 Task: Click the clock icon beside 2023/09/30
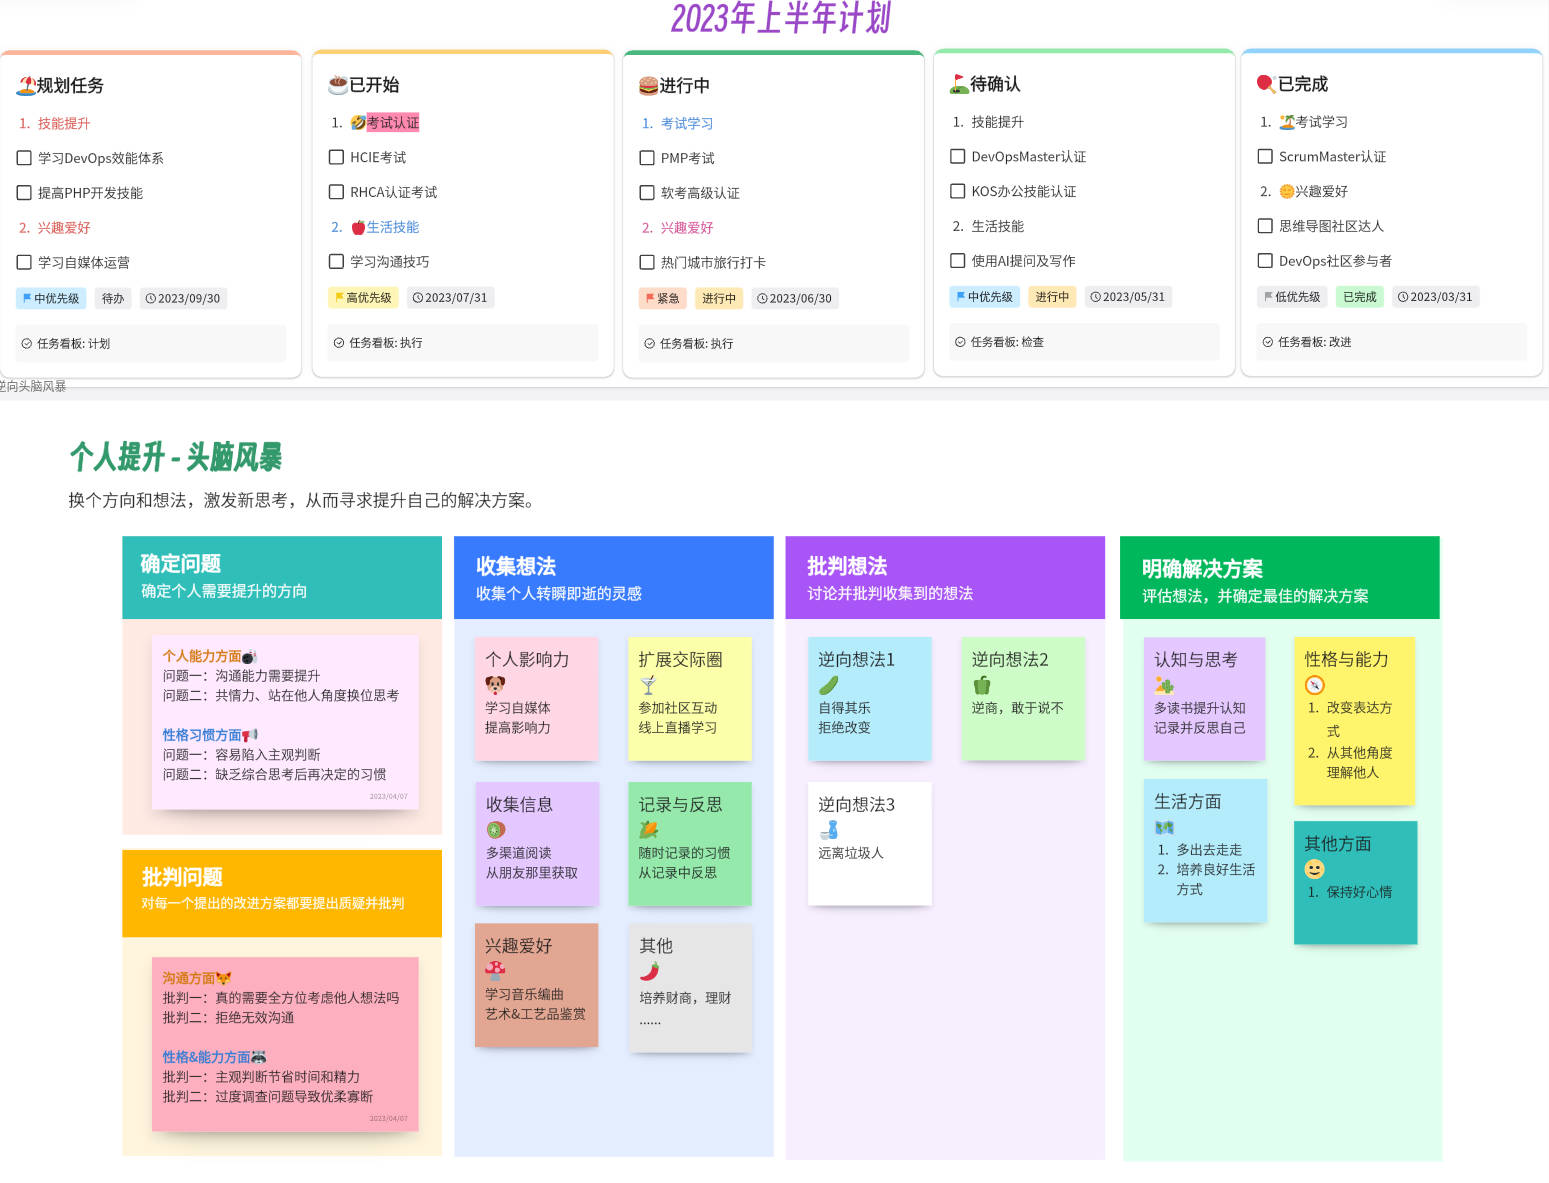coord(151,298)
